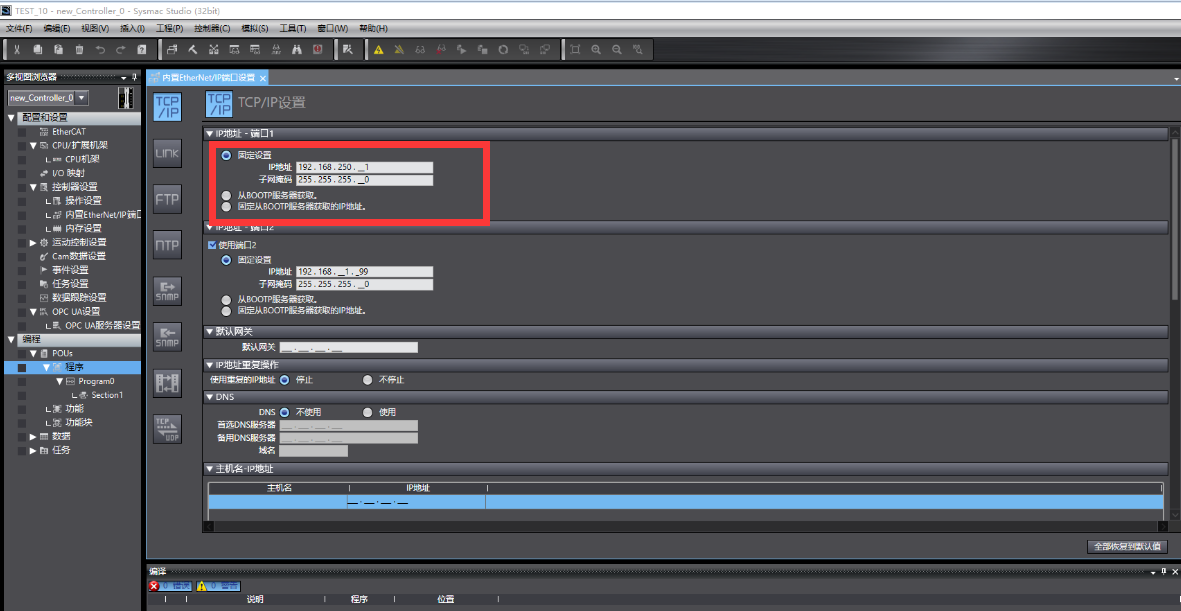The width and height of the screenshot is (1181, 611).
Task: Click the binoculars search toolbar icon
Action: click(297, 50)
